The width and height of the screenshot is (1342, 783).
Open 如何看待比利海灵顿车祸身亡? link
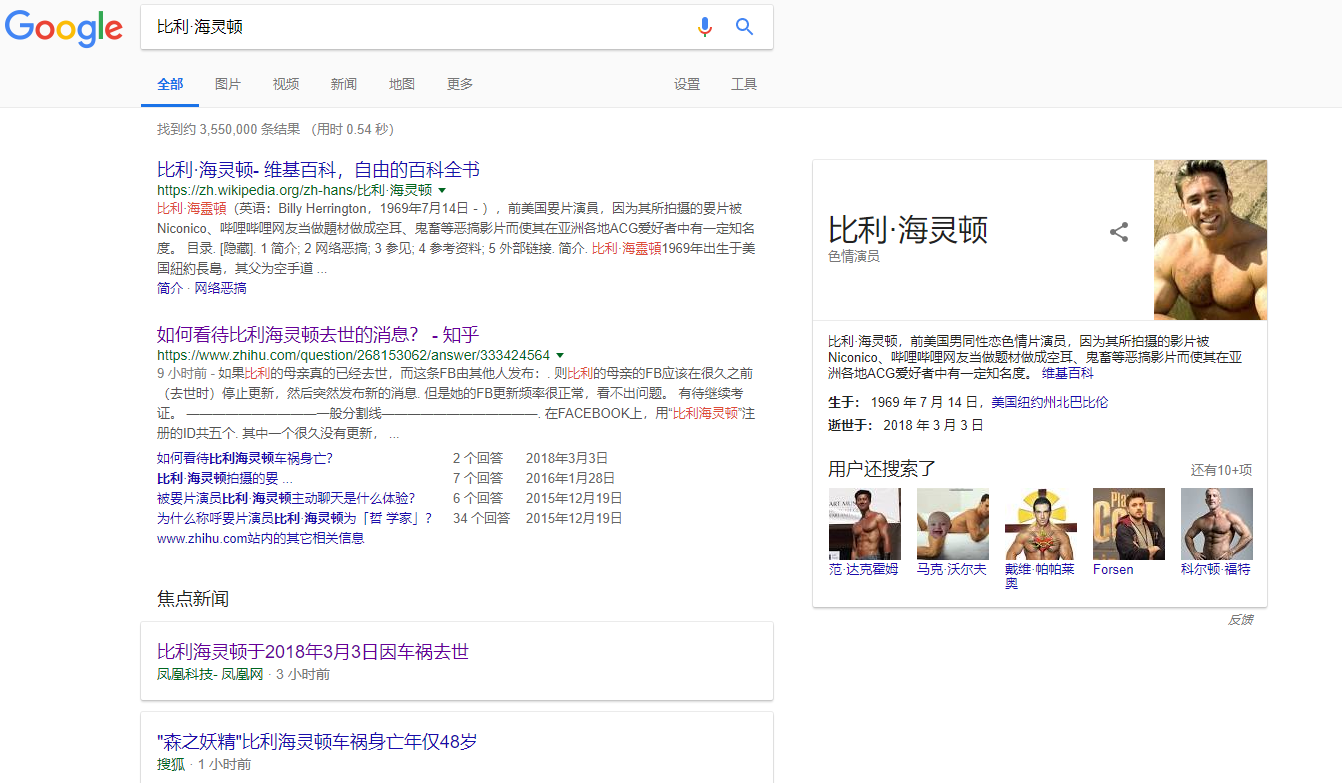[245, 458]
